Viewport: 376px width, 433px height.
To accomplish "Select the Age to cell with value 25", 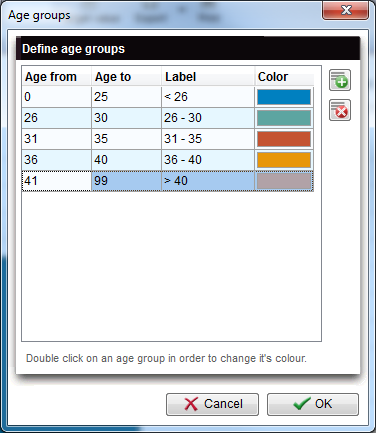I will pyautogui.click(x=126, y=97).
